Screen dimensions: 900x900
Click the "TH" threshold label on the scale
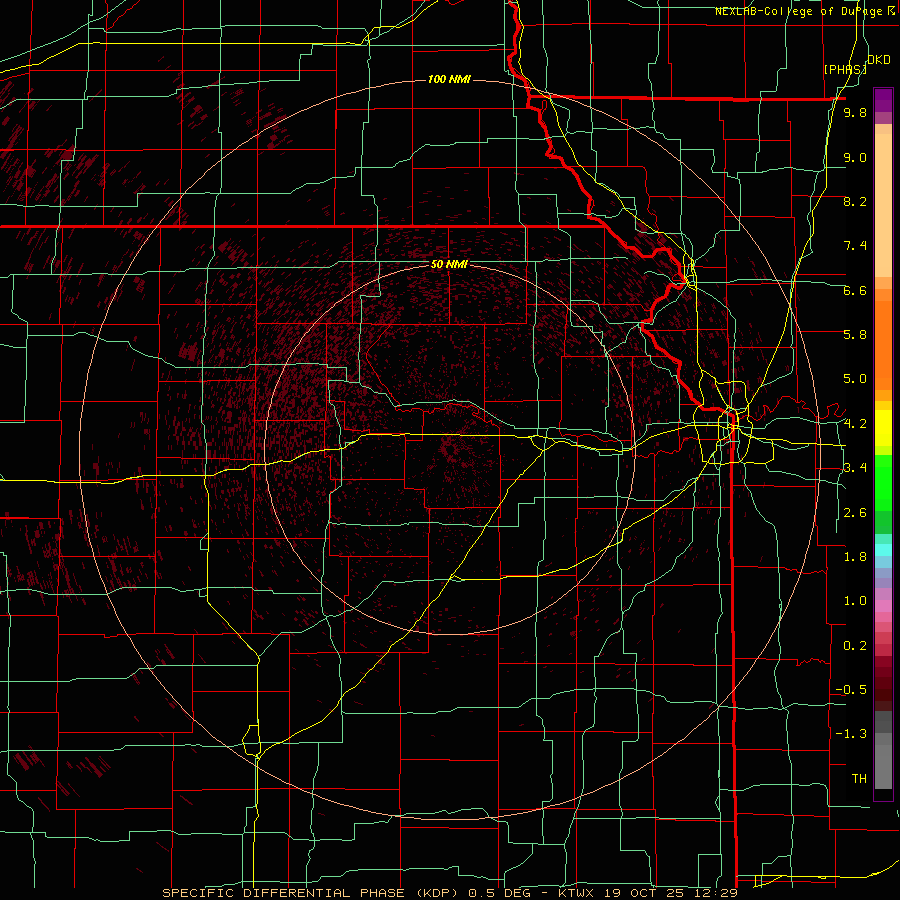pos(859,779)
